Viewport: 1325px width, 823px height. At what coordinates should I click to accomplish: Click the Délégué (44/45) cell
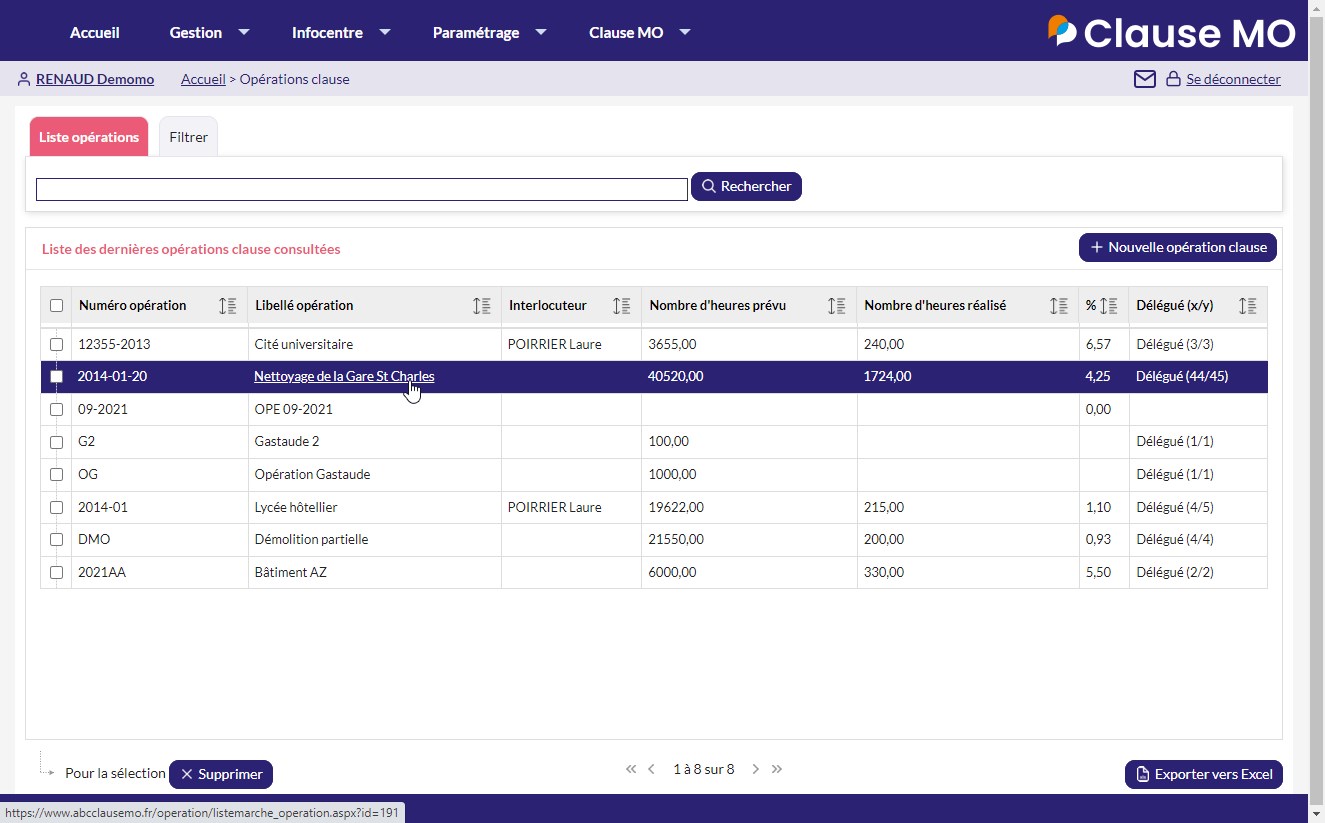point(1198,377)
